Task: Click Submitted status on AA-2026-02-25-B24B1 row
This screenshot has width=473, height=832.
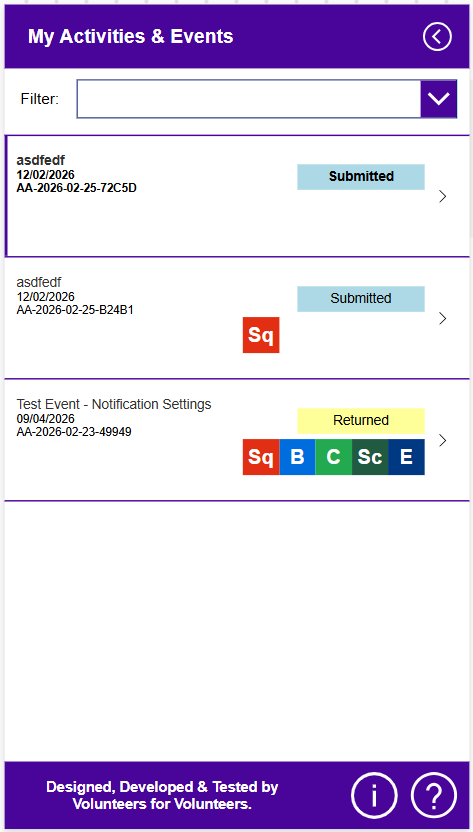Action: [x=361, y=299]
